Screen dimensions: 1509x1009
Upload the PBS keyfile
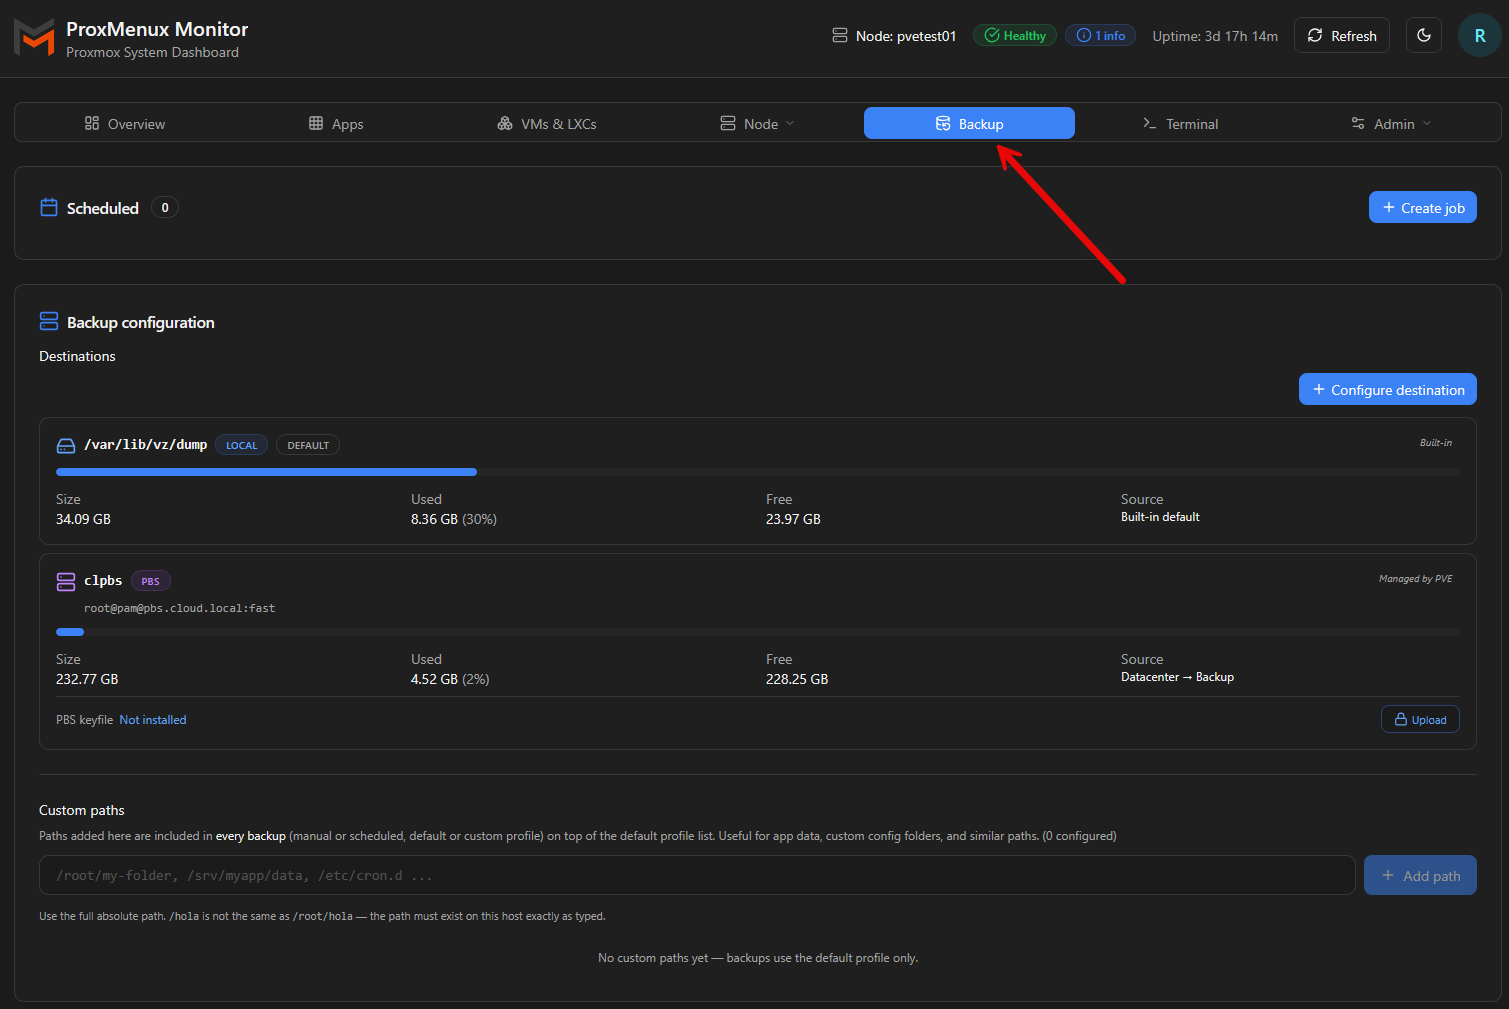1420,719
